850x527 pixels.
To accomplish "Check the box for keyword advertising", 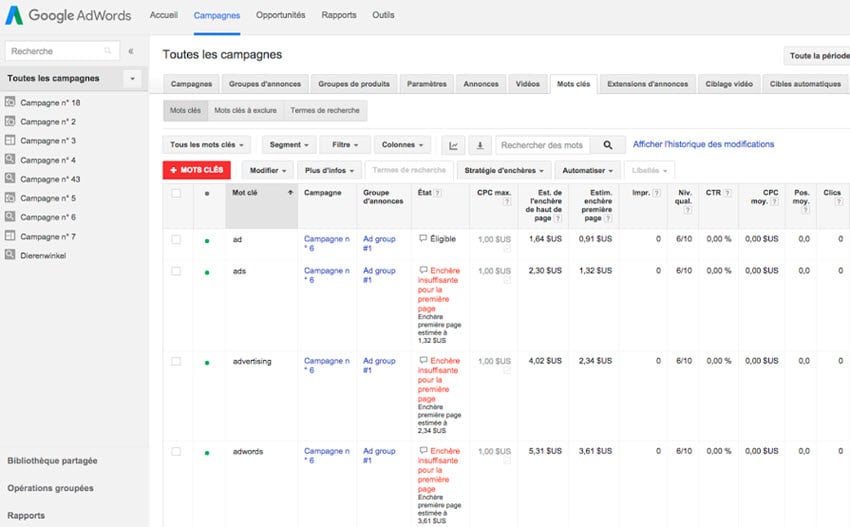I will [x=176, y=362].
